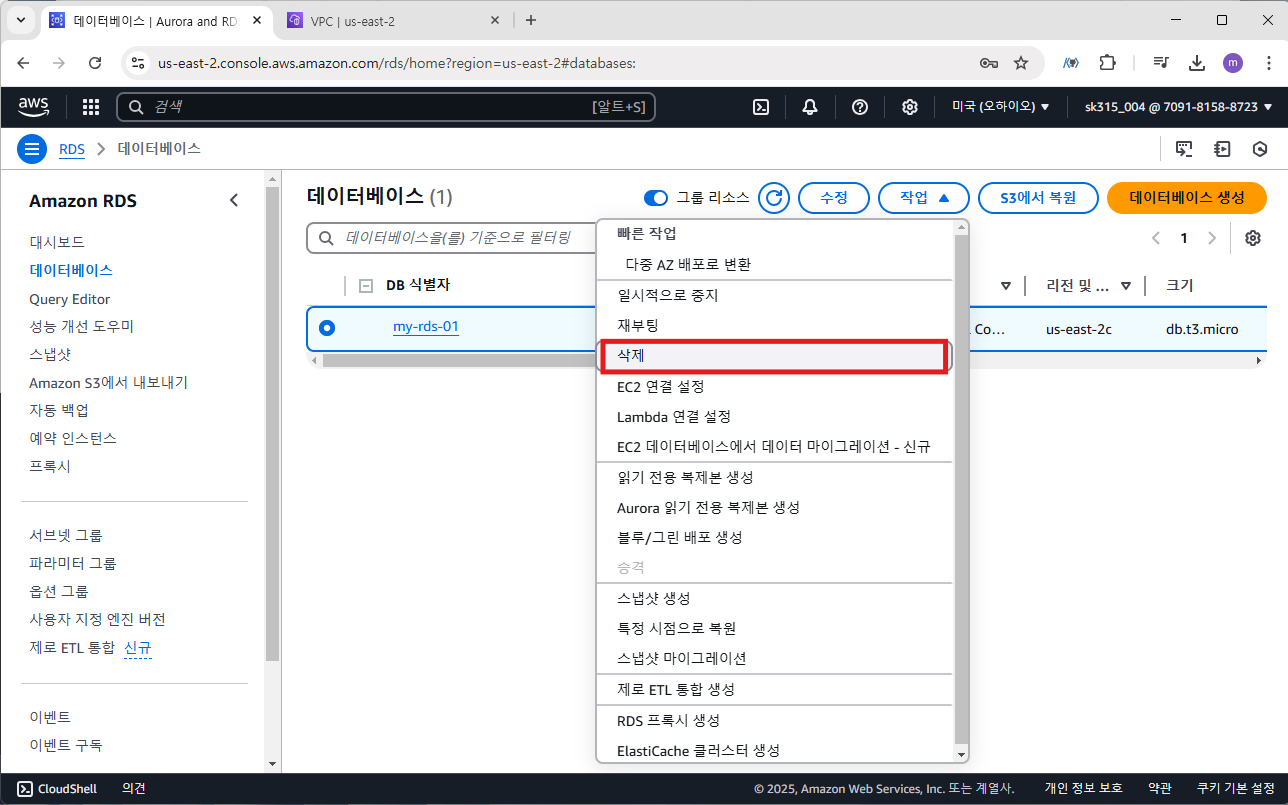Focus the AWS console 검색 box

[386, 107]
